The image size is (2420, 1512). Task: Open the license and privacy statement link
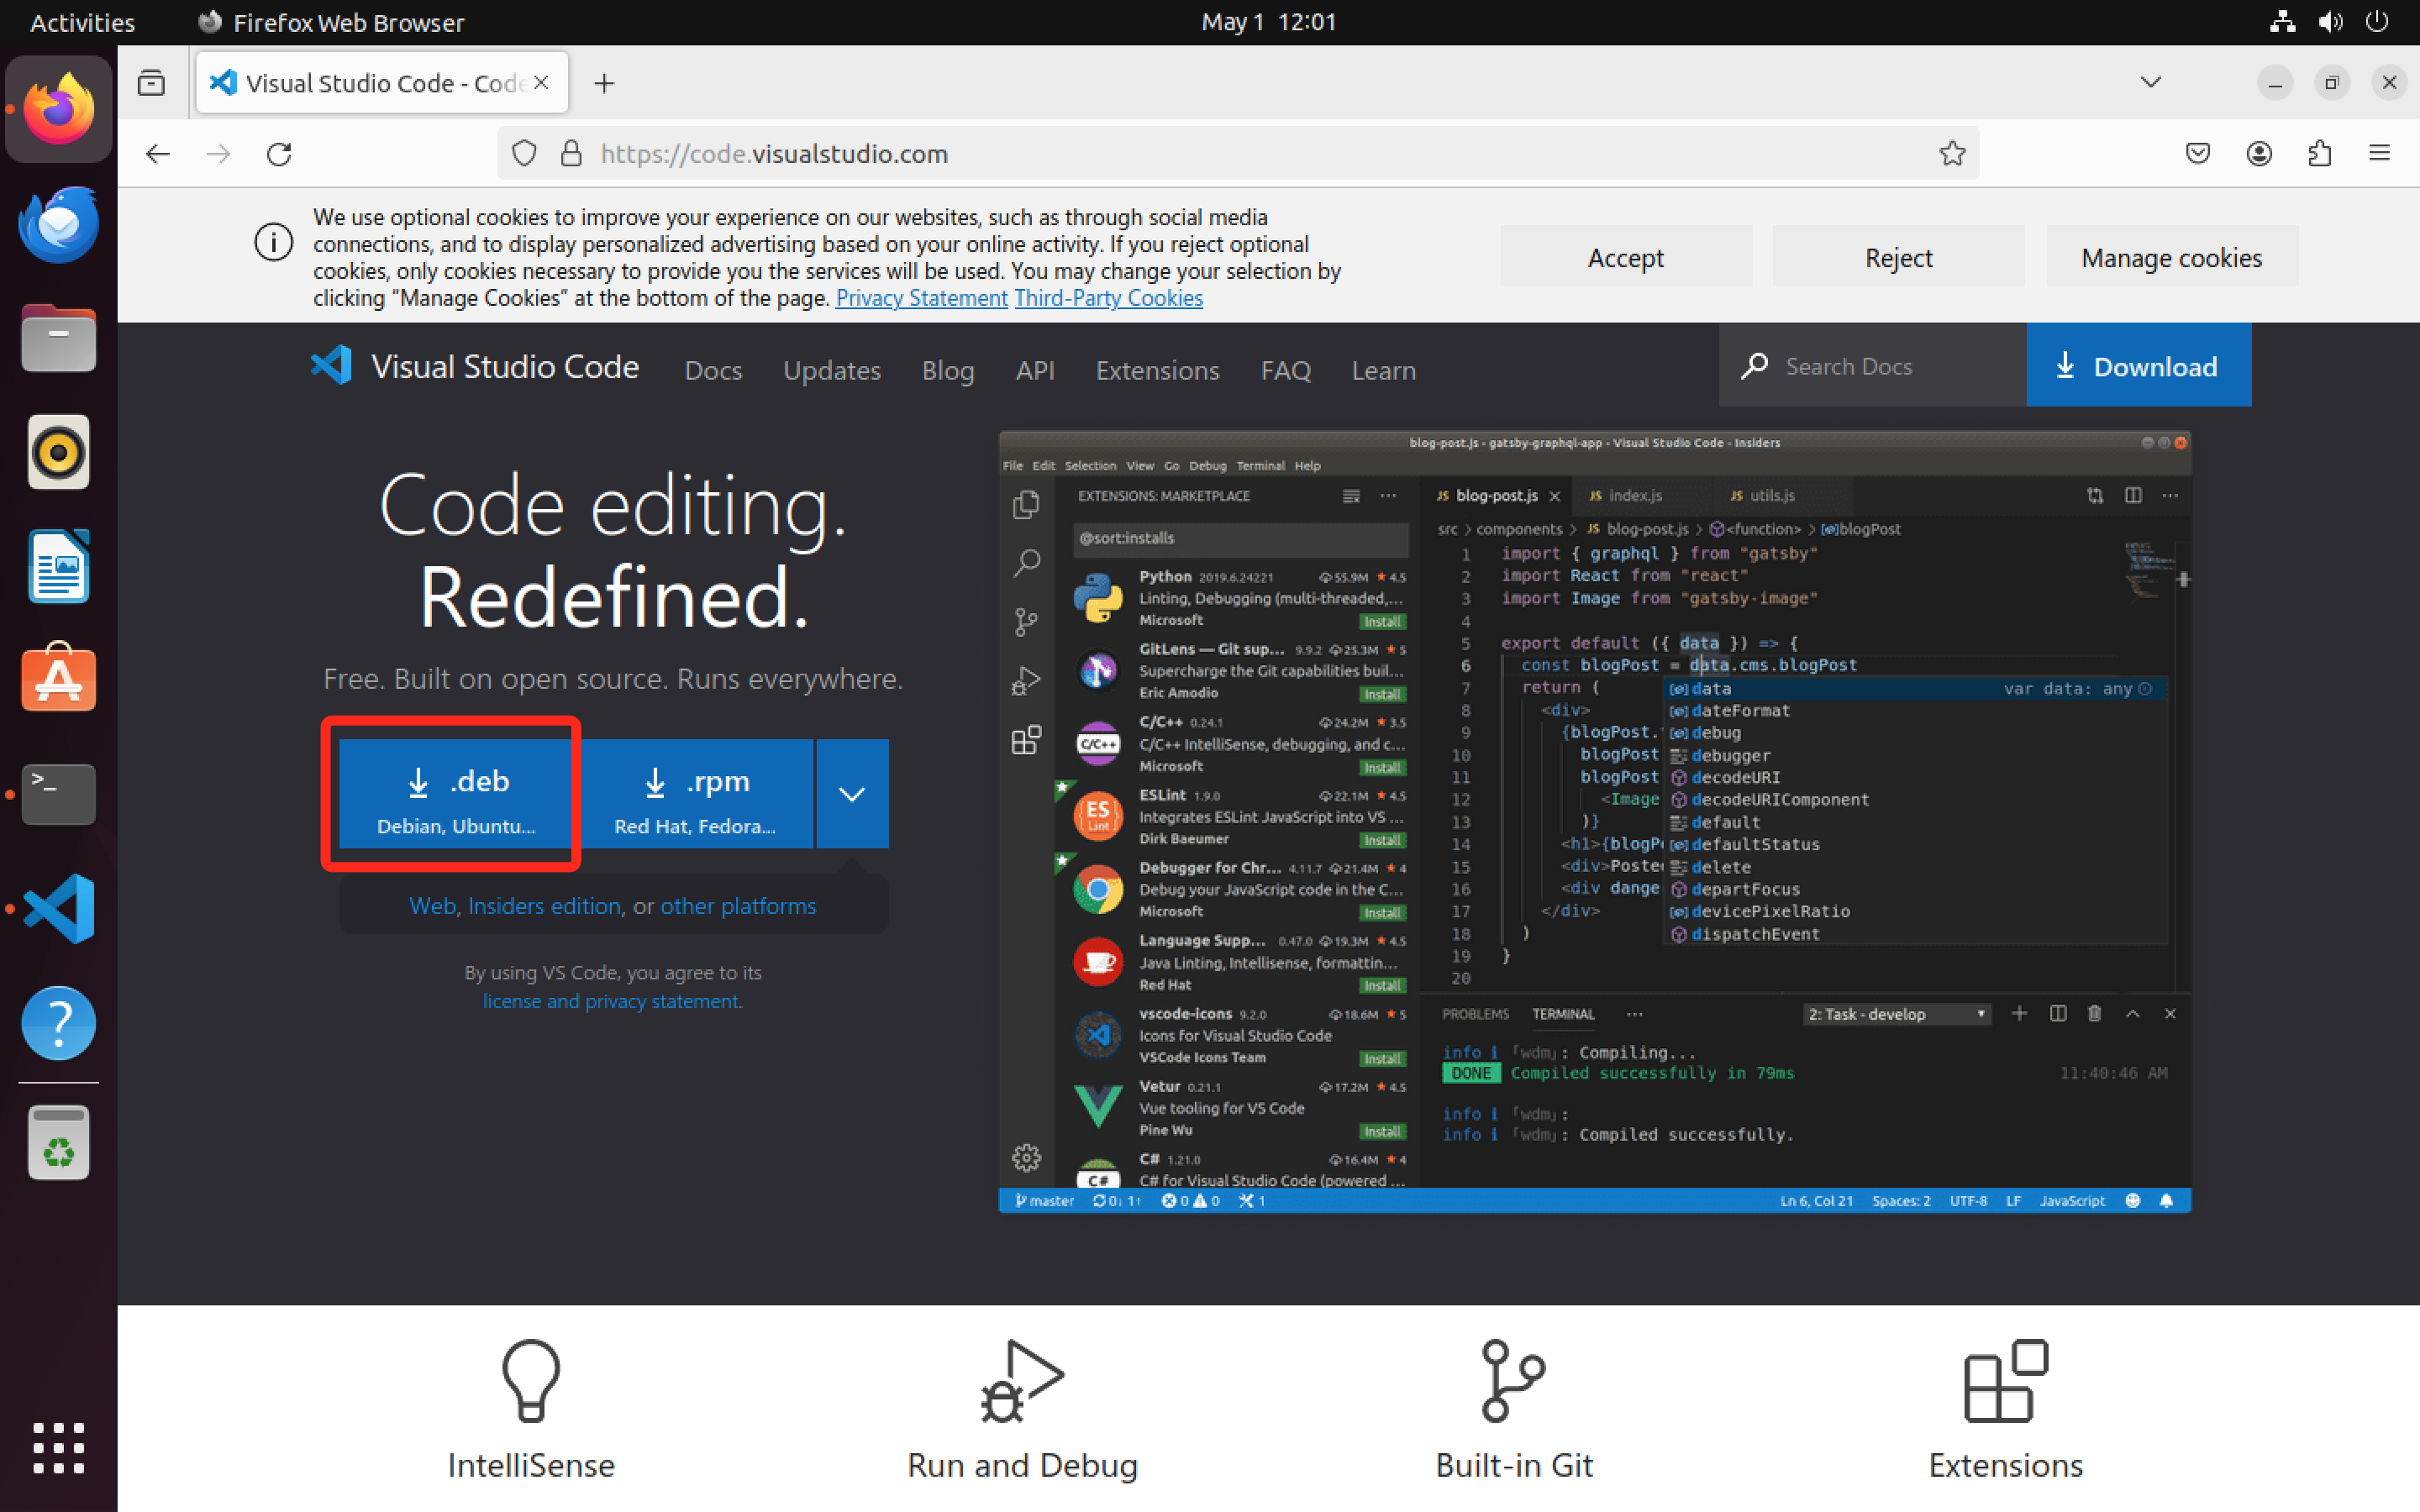point(611,1001)
